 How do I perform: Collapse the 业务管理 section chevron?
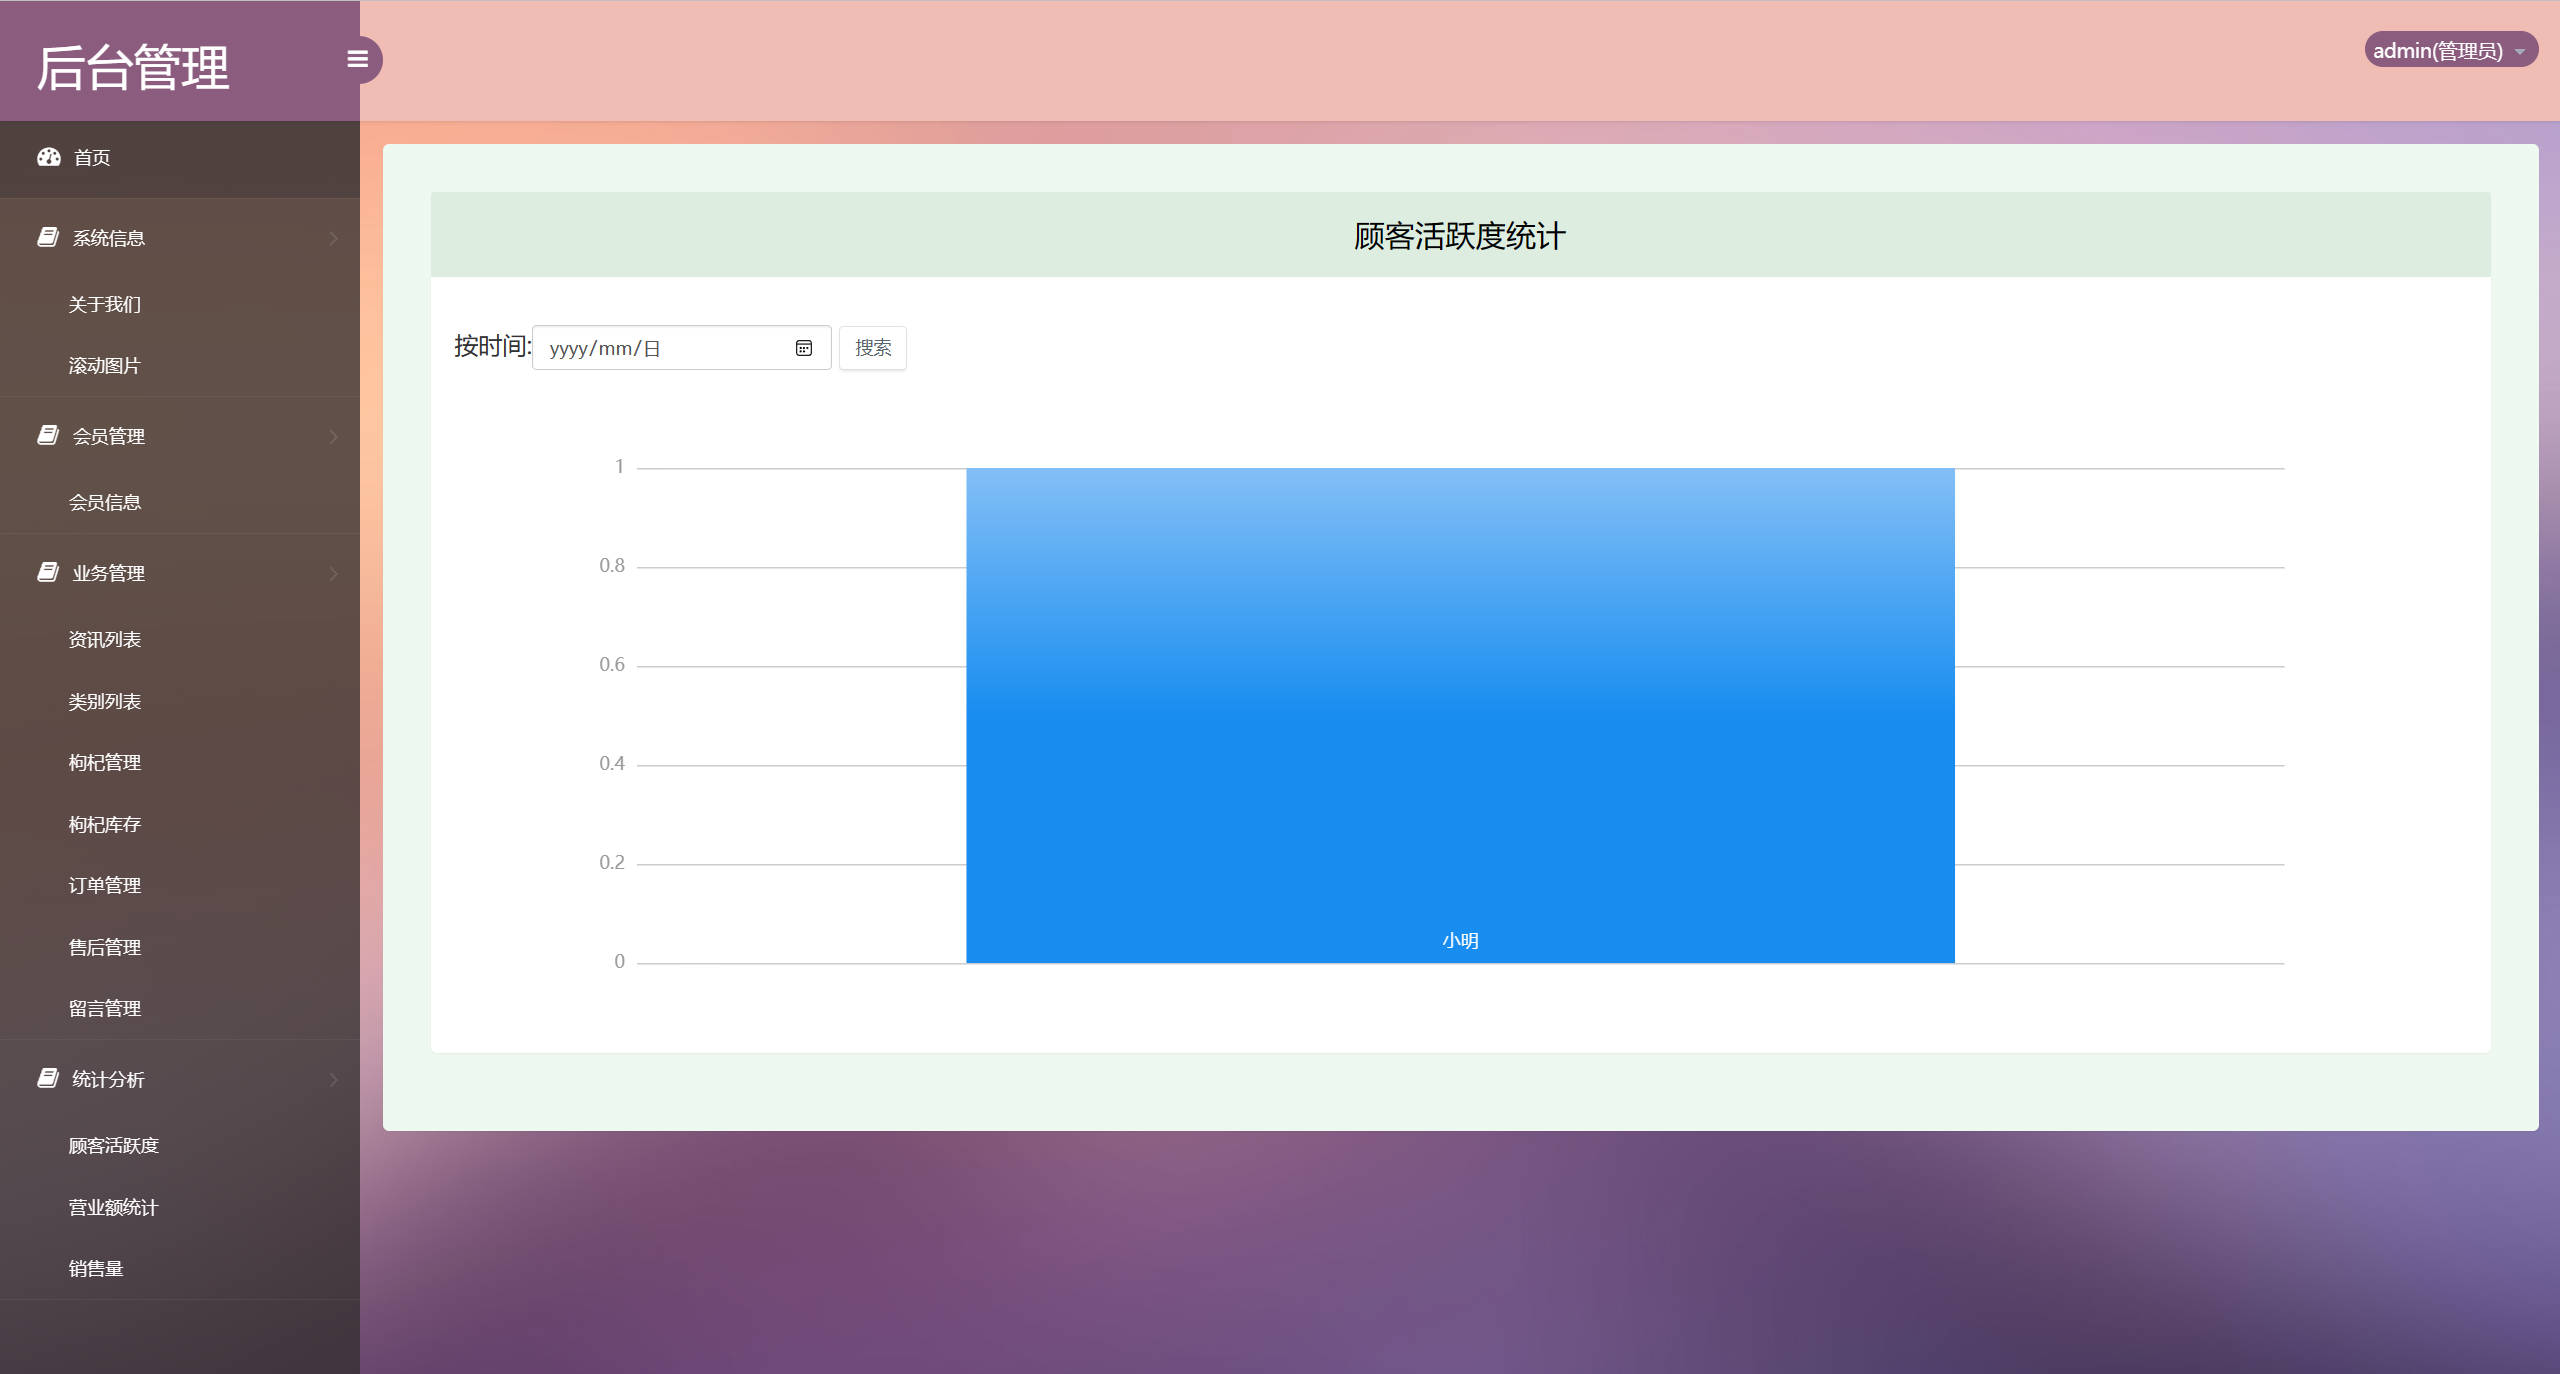tap(333, 573)
